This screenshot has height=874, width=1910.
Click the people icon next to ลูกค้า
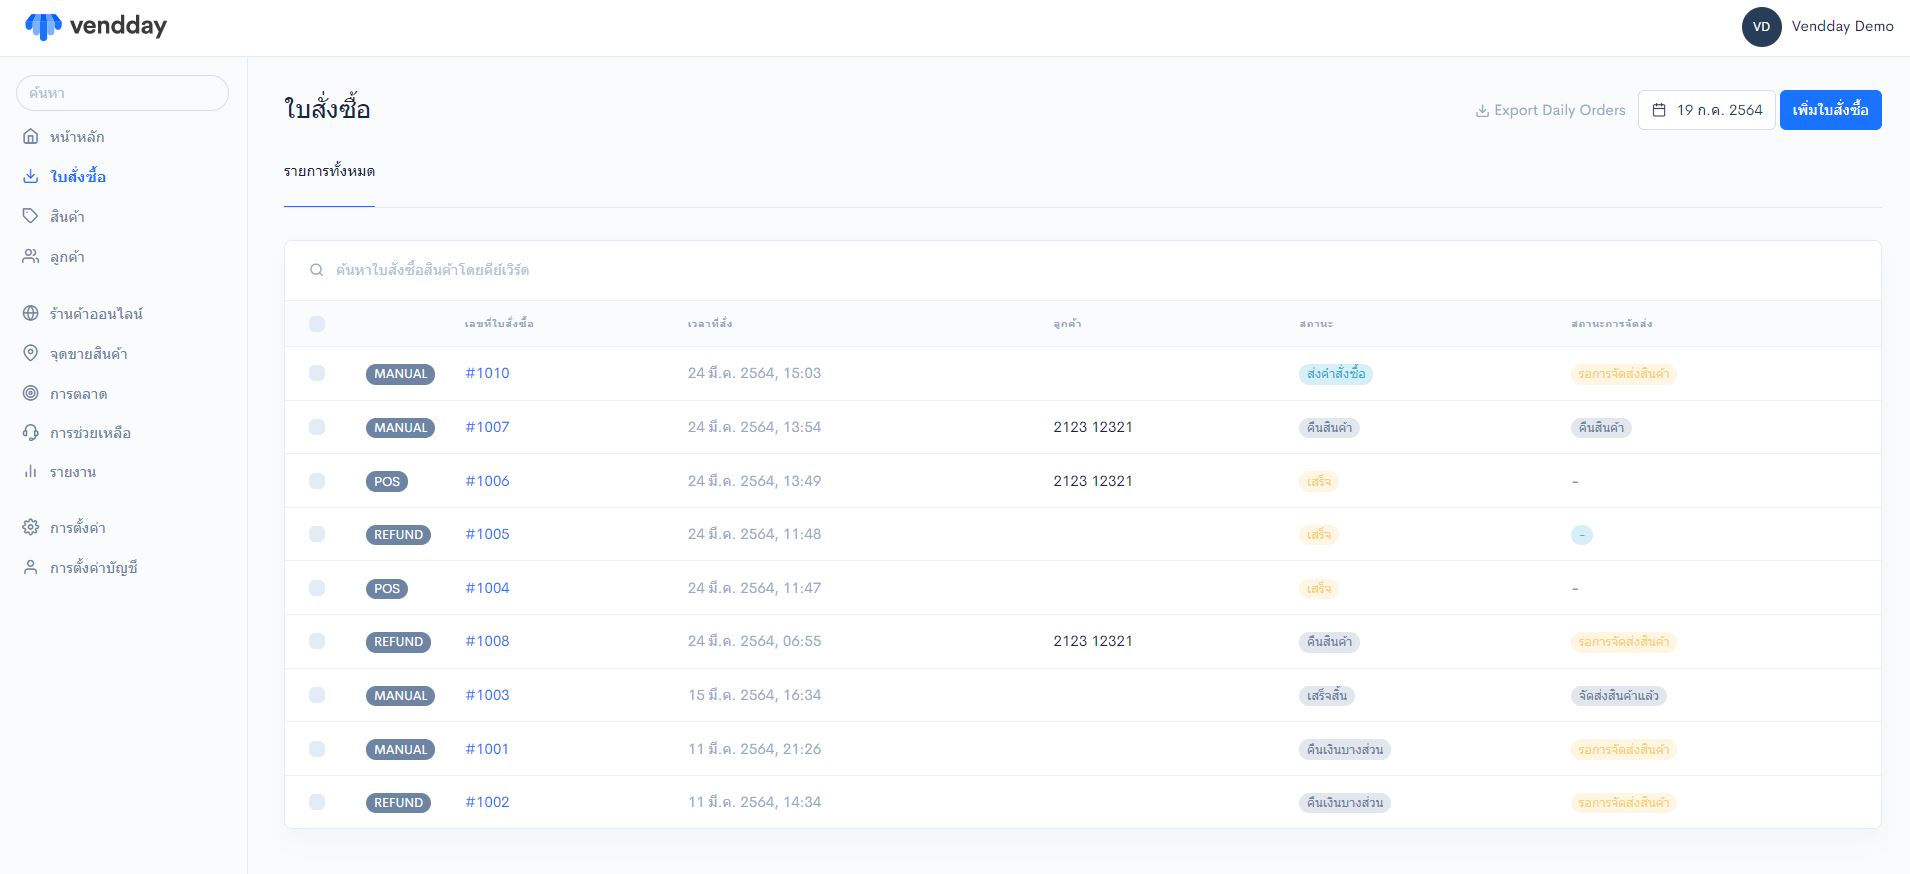[31, 257]
